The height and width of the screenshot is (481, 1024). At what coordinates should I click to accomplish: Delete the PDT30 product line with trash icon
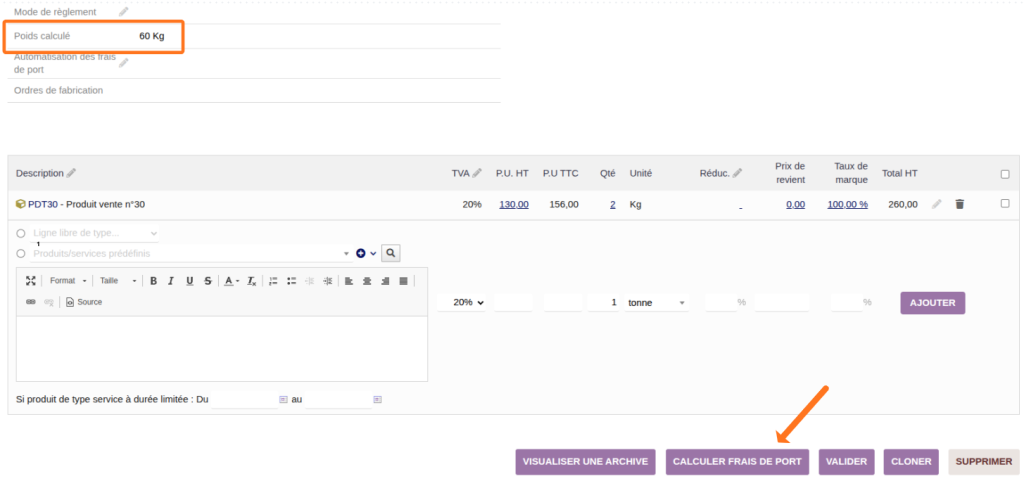(x=960, y=204)
